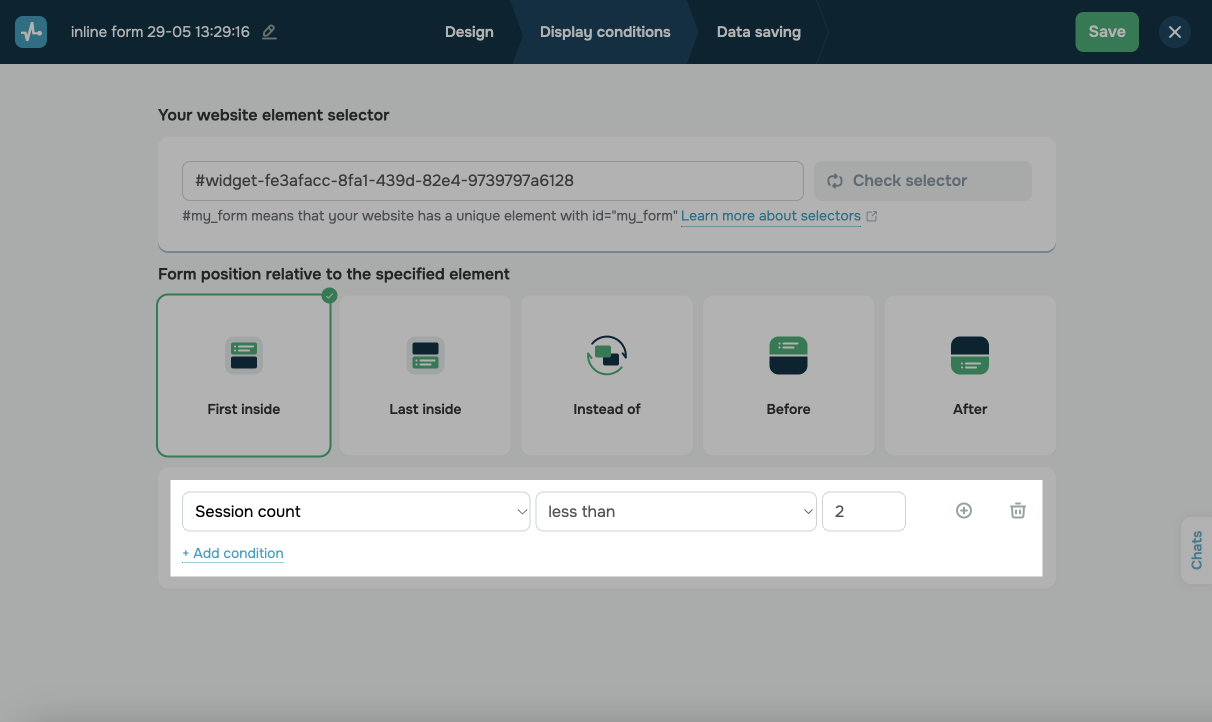Open the Display conditions tab

click(x=605, y=32)
